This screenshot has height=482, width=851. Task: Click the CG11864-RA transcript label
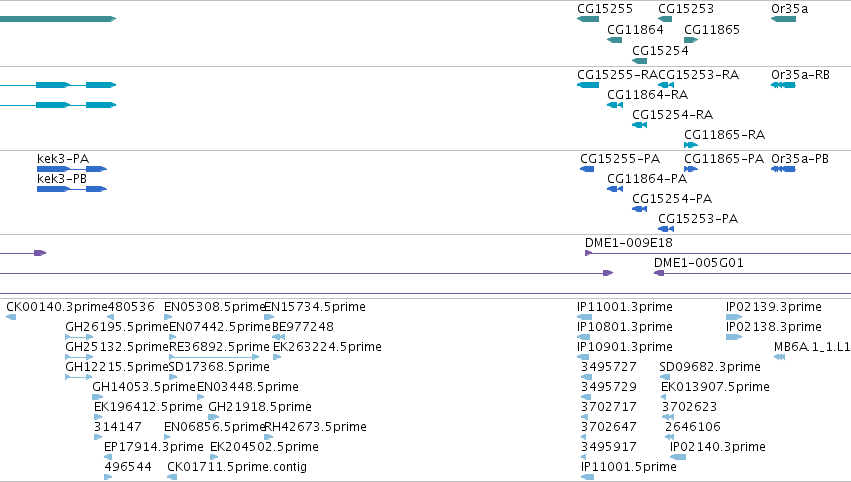point(647,95)
